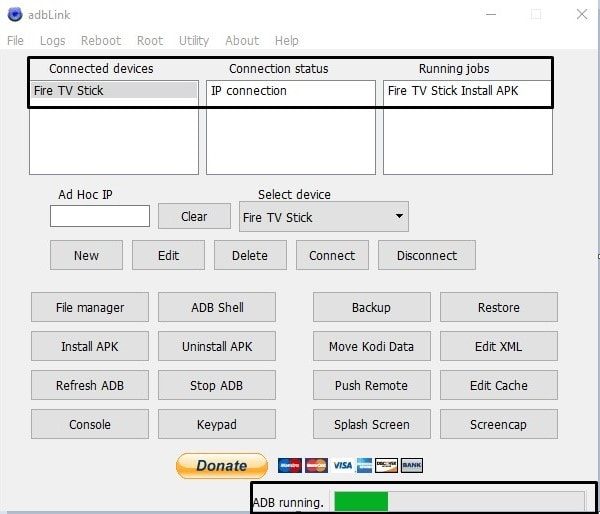The image size is (600, 514).
Task: Create a New device entry
Action: (86, 255)
